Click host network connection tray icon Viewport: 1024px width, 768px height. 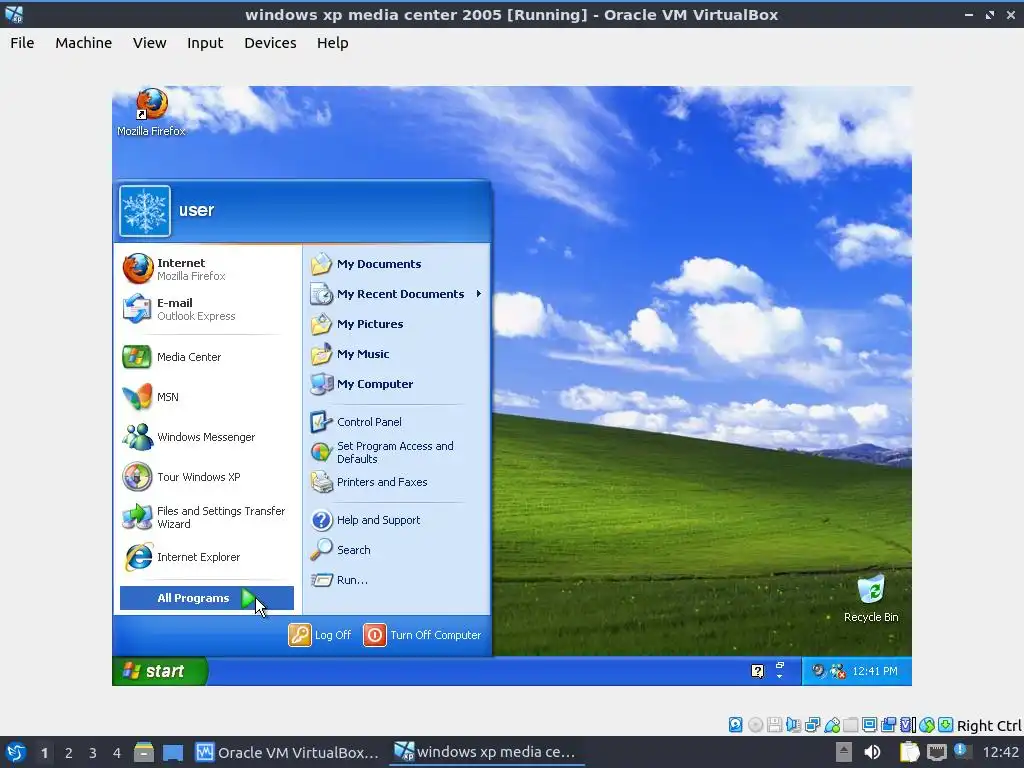pyautogui.click(x=936, y=752)
